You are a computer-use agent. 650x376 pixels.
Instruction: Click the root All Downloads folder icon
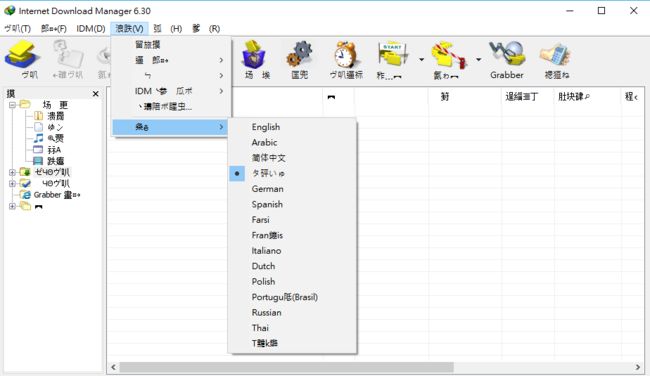coord(25,104)
